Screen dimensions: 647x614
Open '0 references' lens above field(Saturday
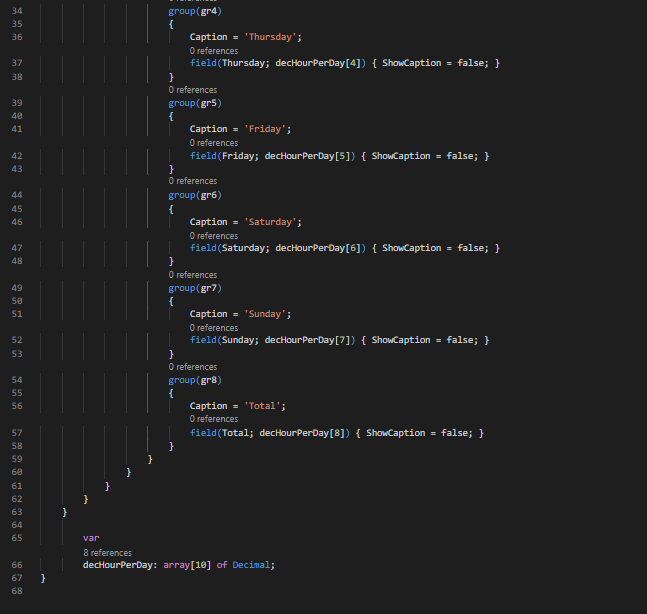[x=214, y=236]
